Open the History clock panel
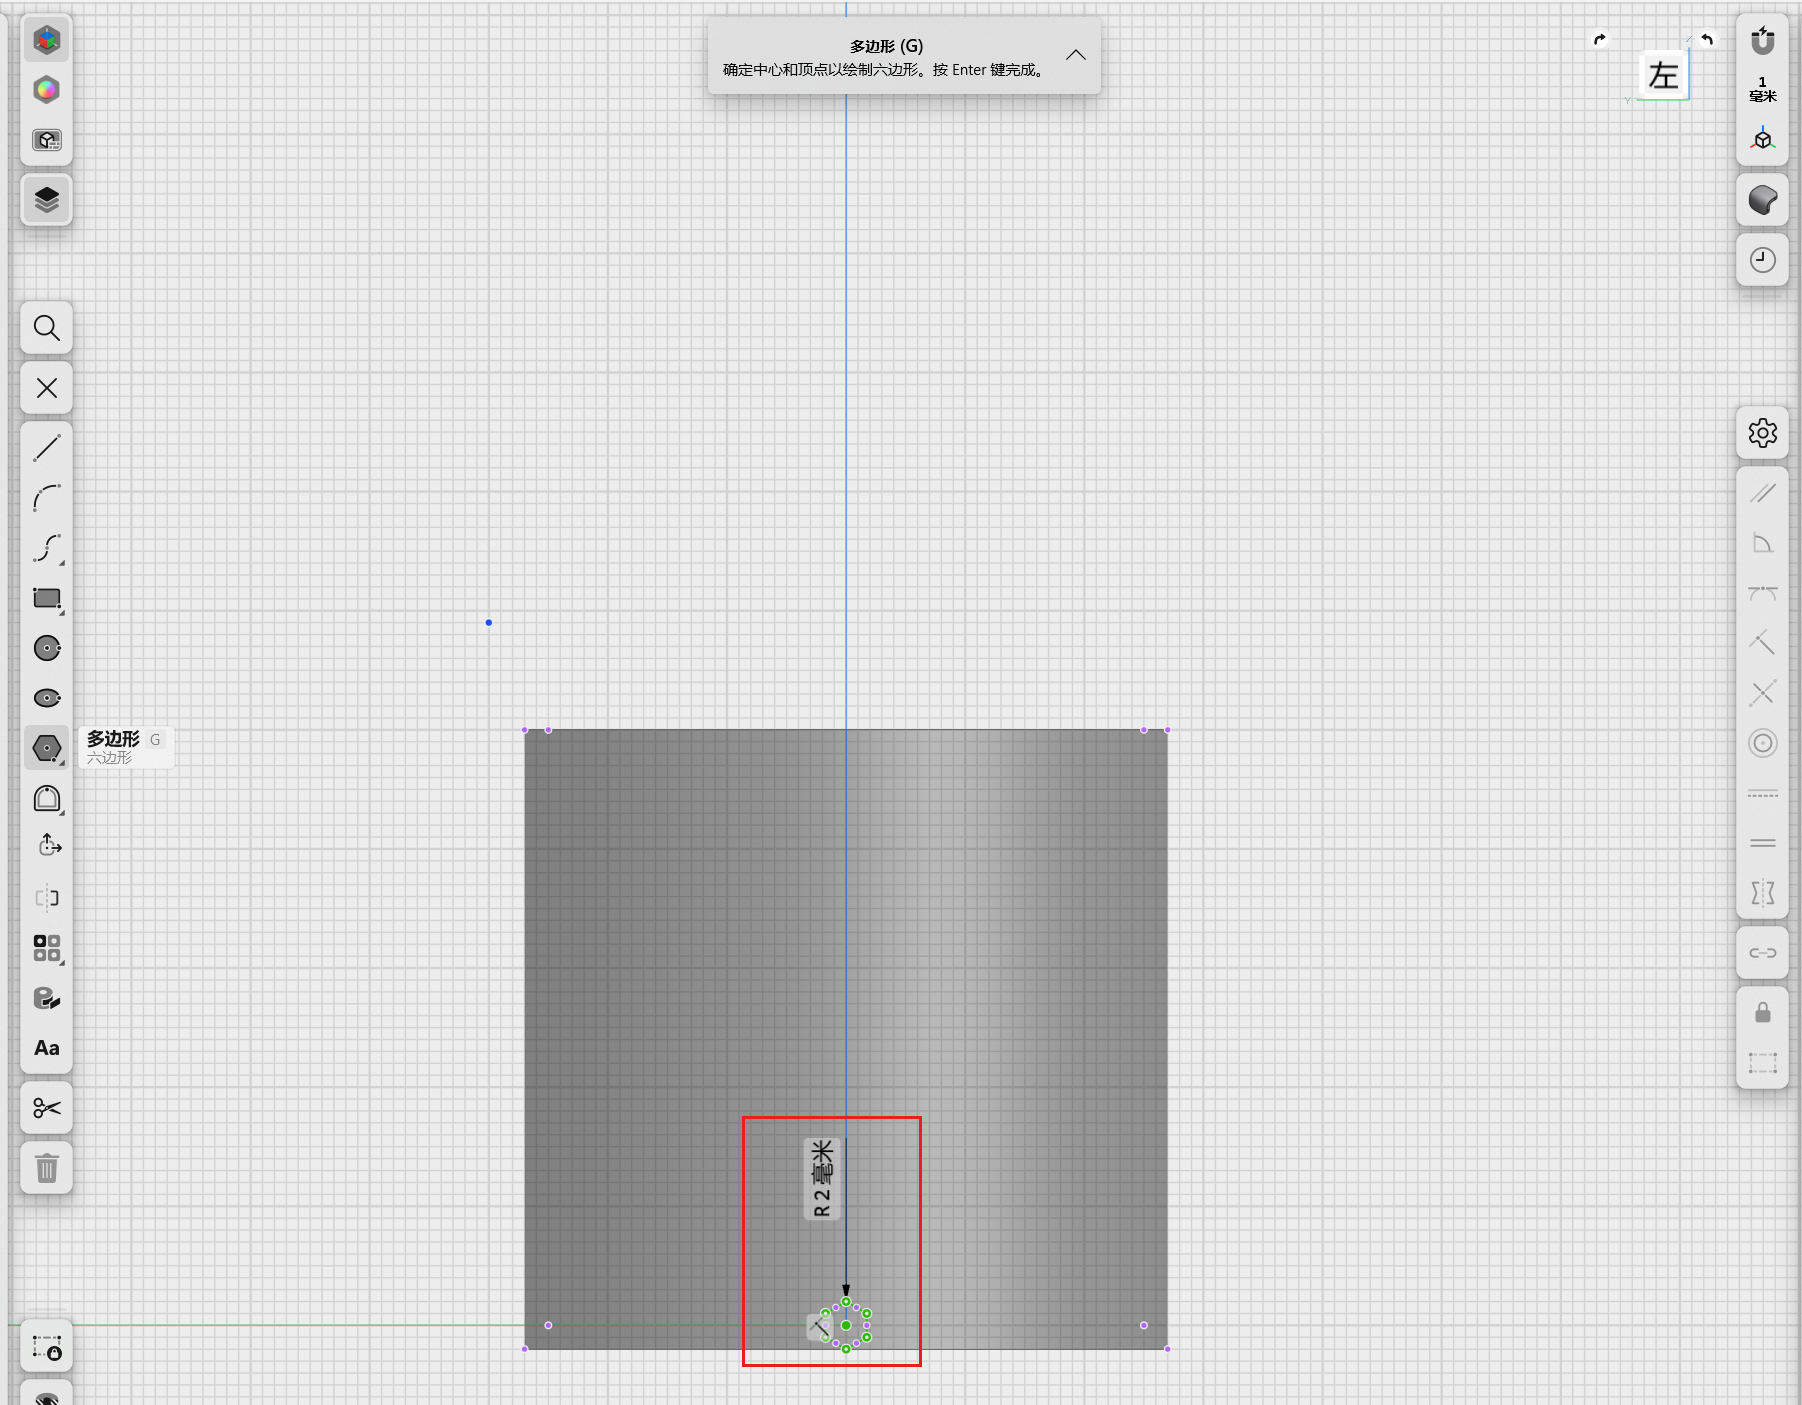 pyautogui.click(x=1763, y=260)
